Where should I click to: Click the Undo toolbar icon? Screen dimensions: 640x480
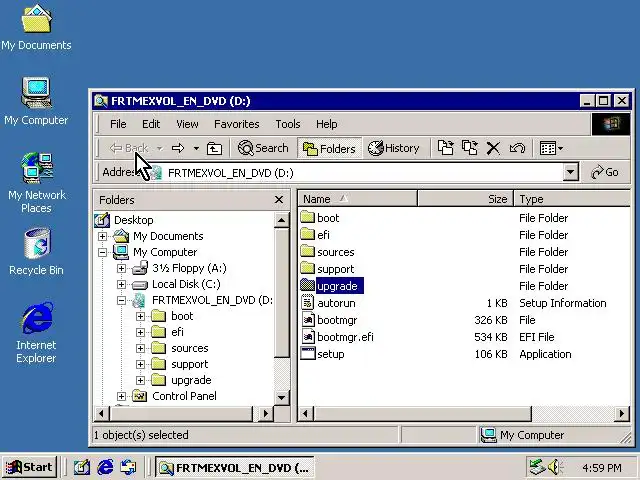(517, 148)
